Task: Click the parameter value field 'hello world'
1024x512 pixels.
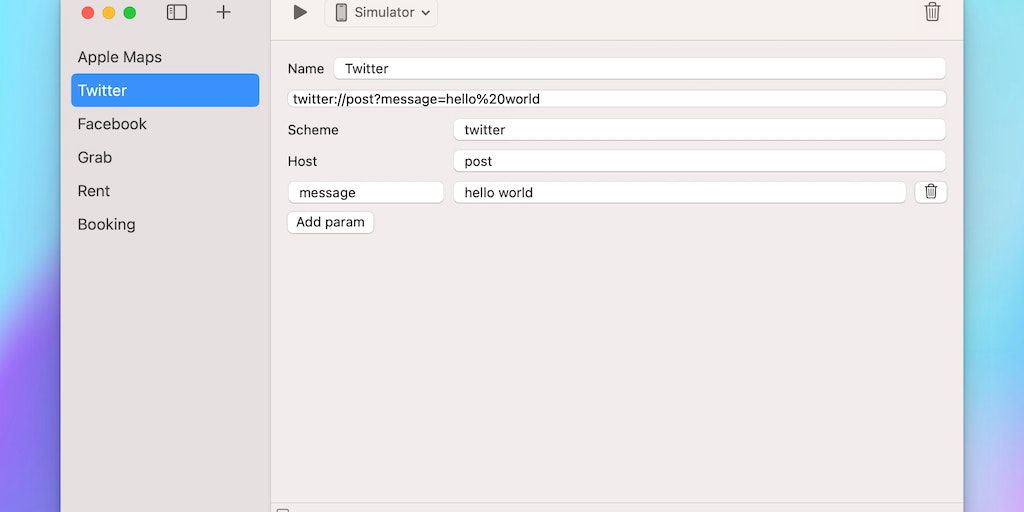Action: [x=680, y=193]
